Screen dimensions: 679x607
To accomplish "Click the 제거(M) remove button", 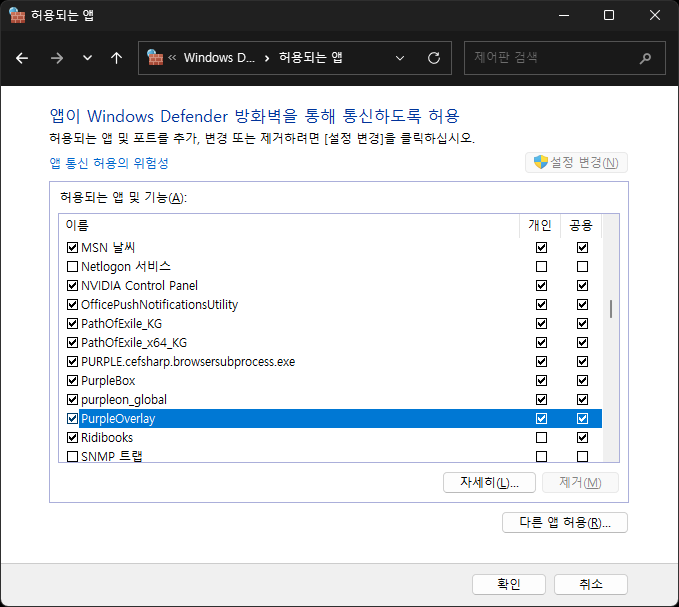I will pos(580,482).
